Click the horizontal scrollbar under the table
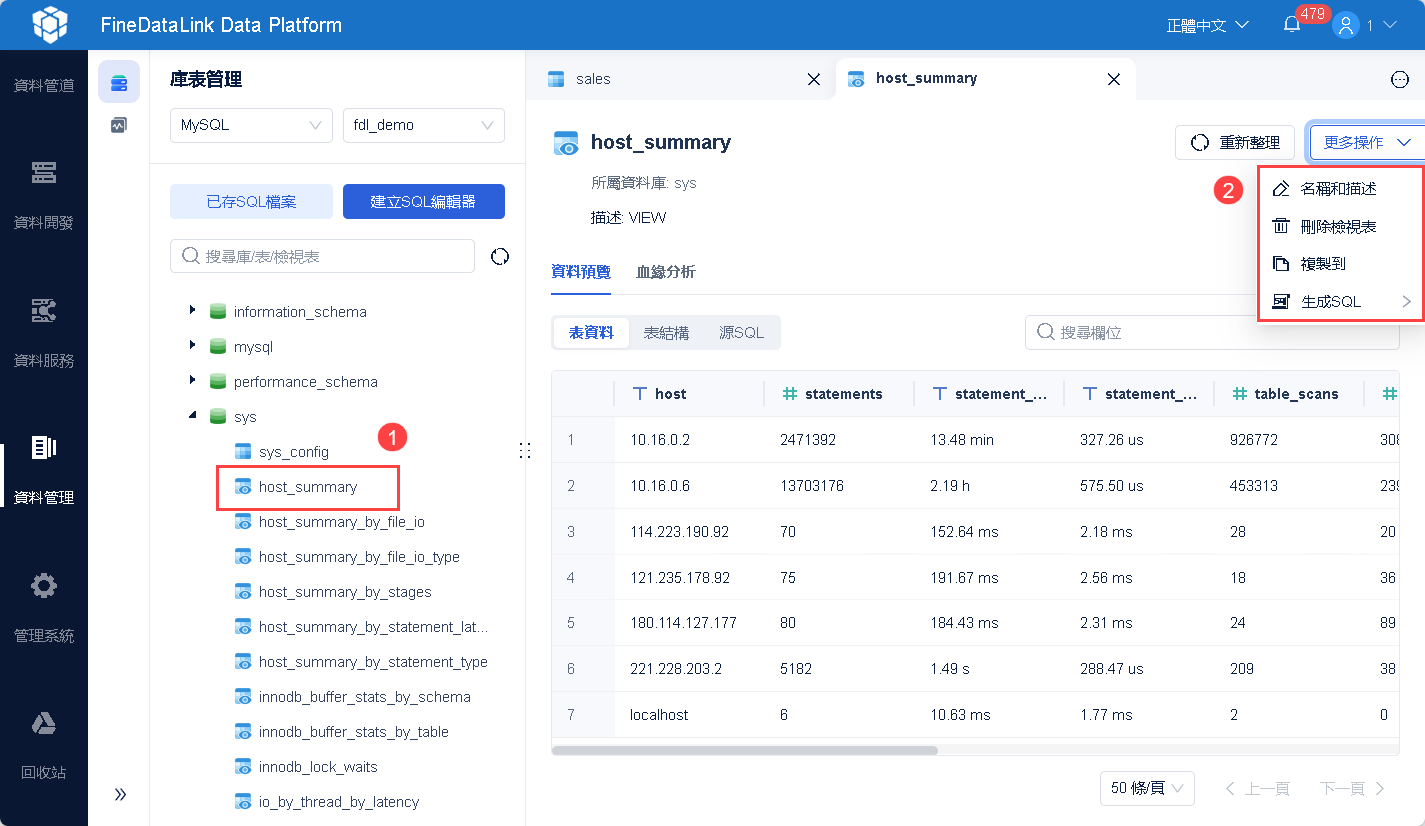Screen dimensions: 1425x826 pos(744,750)
